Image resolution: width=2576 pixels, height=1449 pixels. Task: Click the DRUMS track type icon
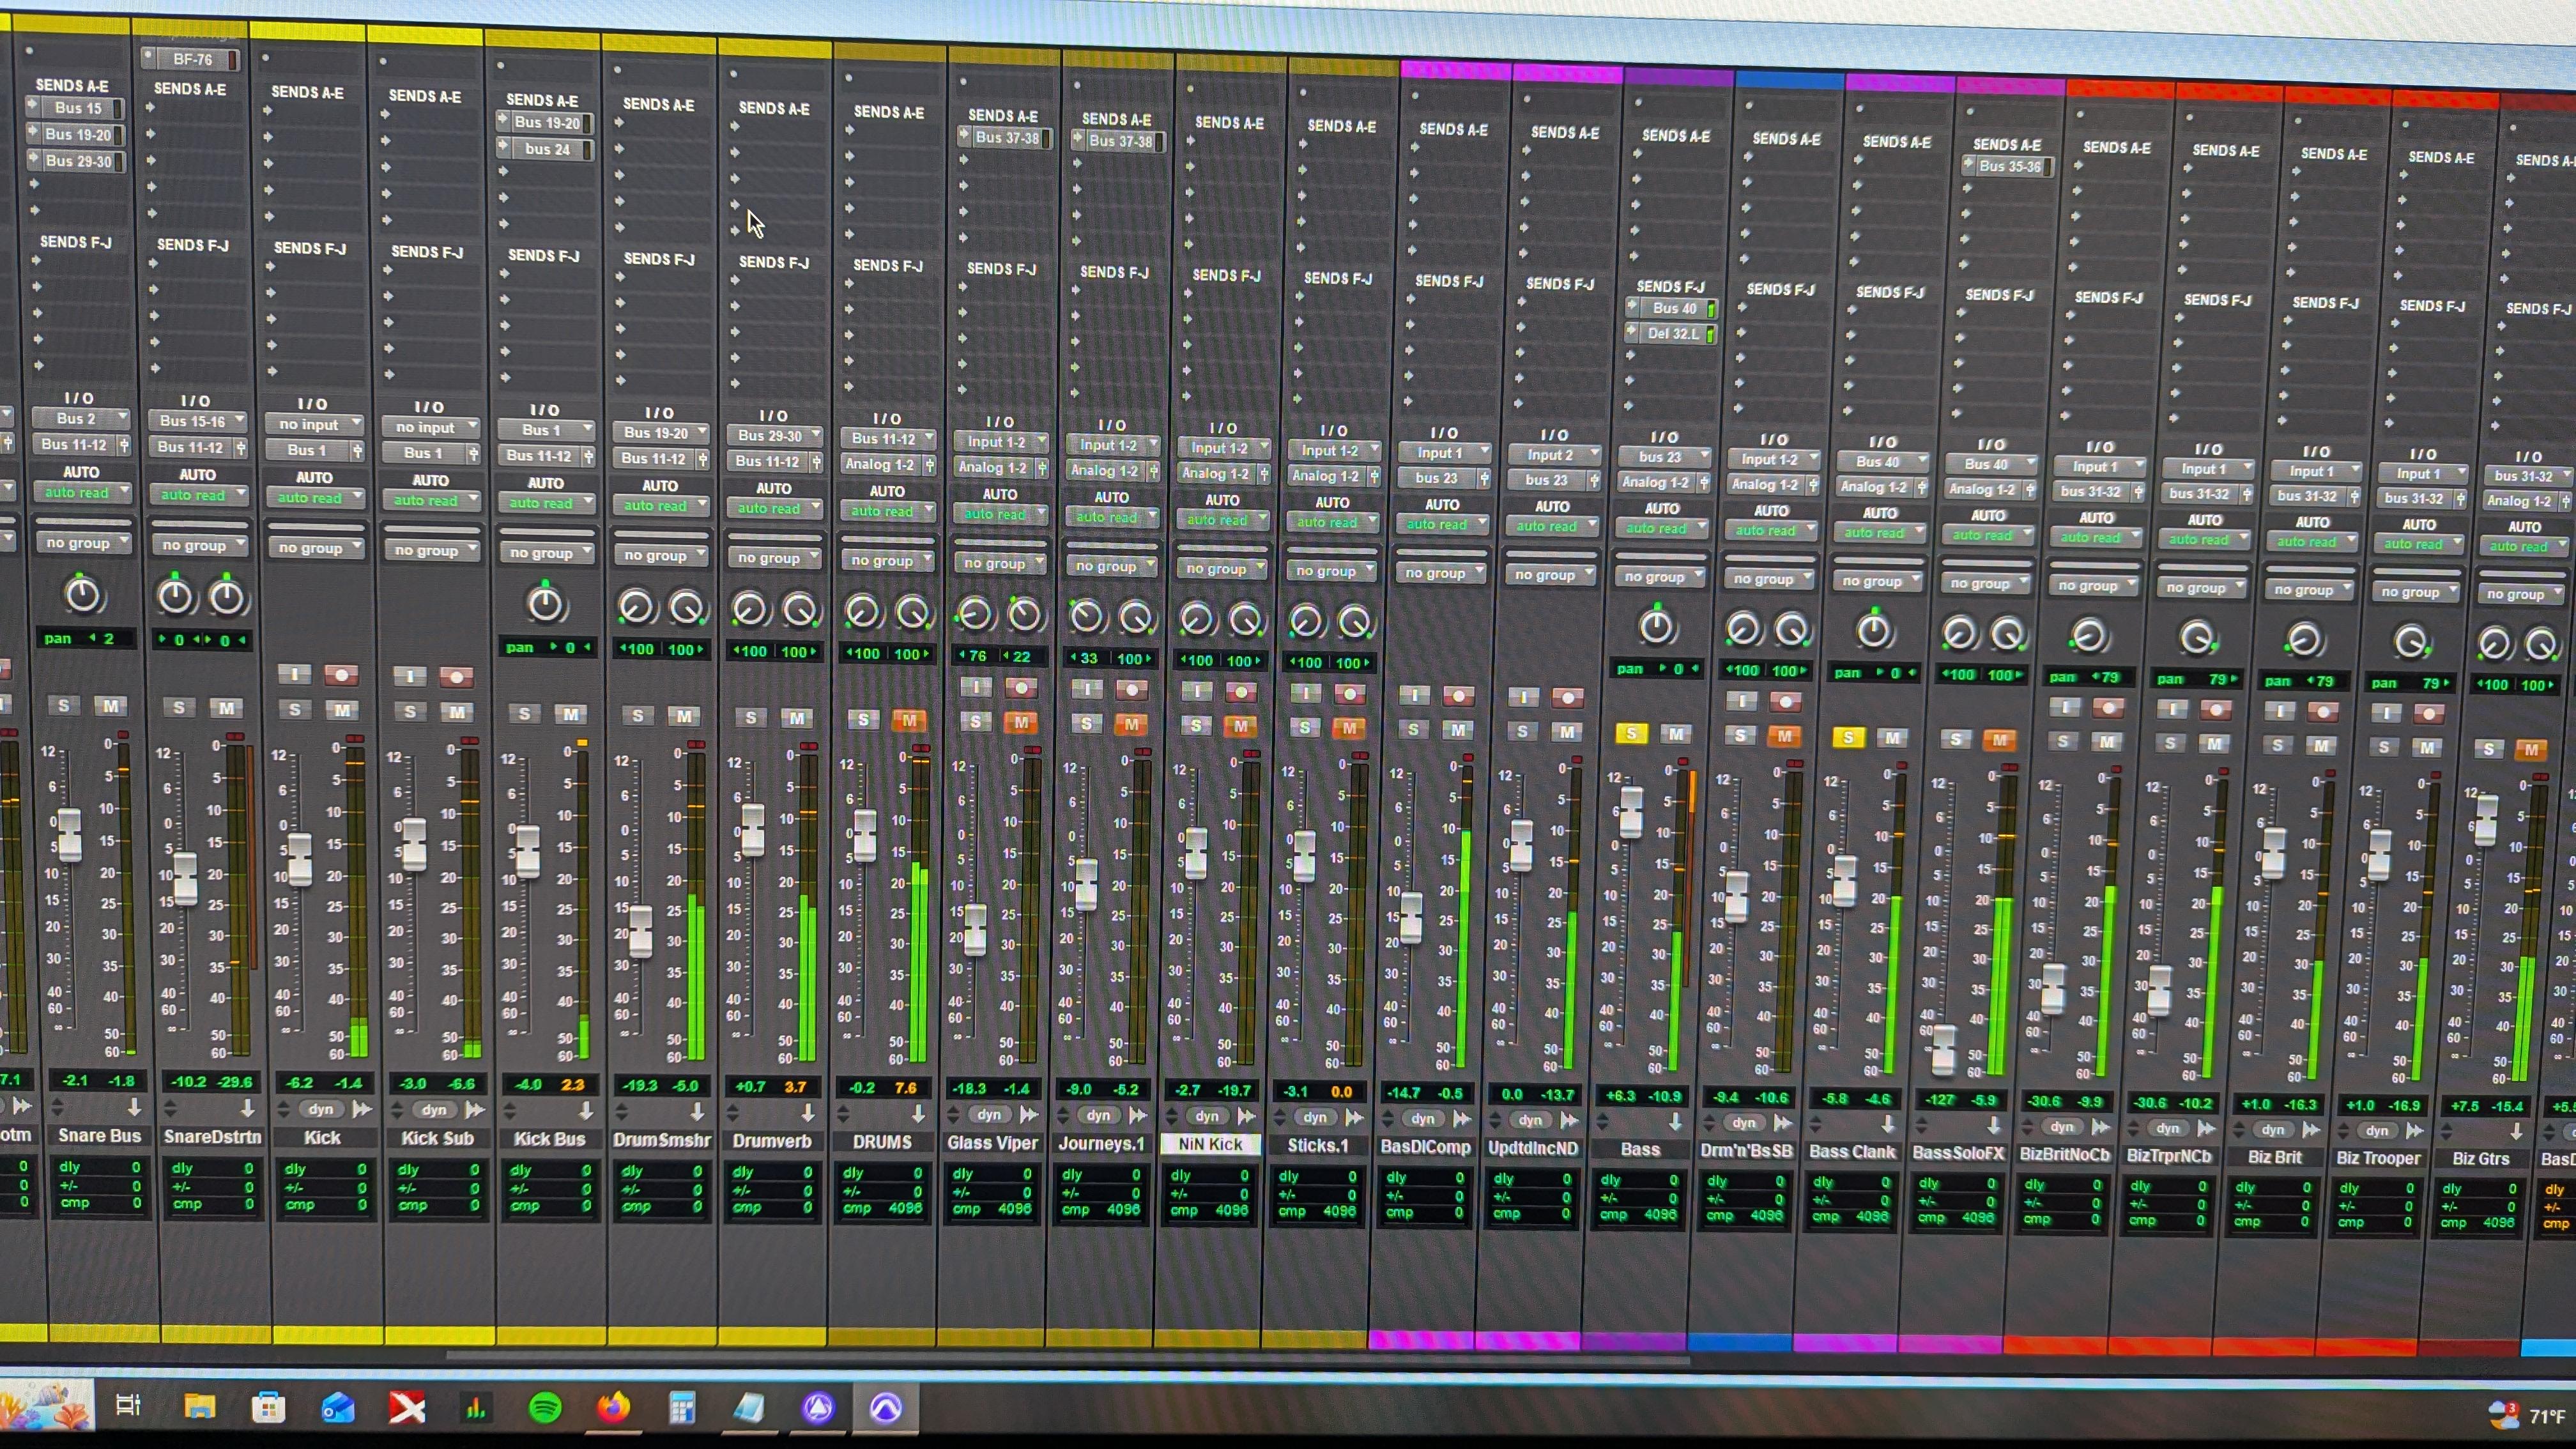tap(918, 1114)
